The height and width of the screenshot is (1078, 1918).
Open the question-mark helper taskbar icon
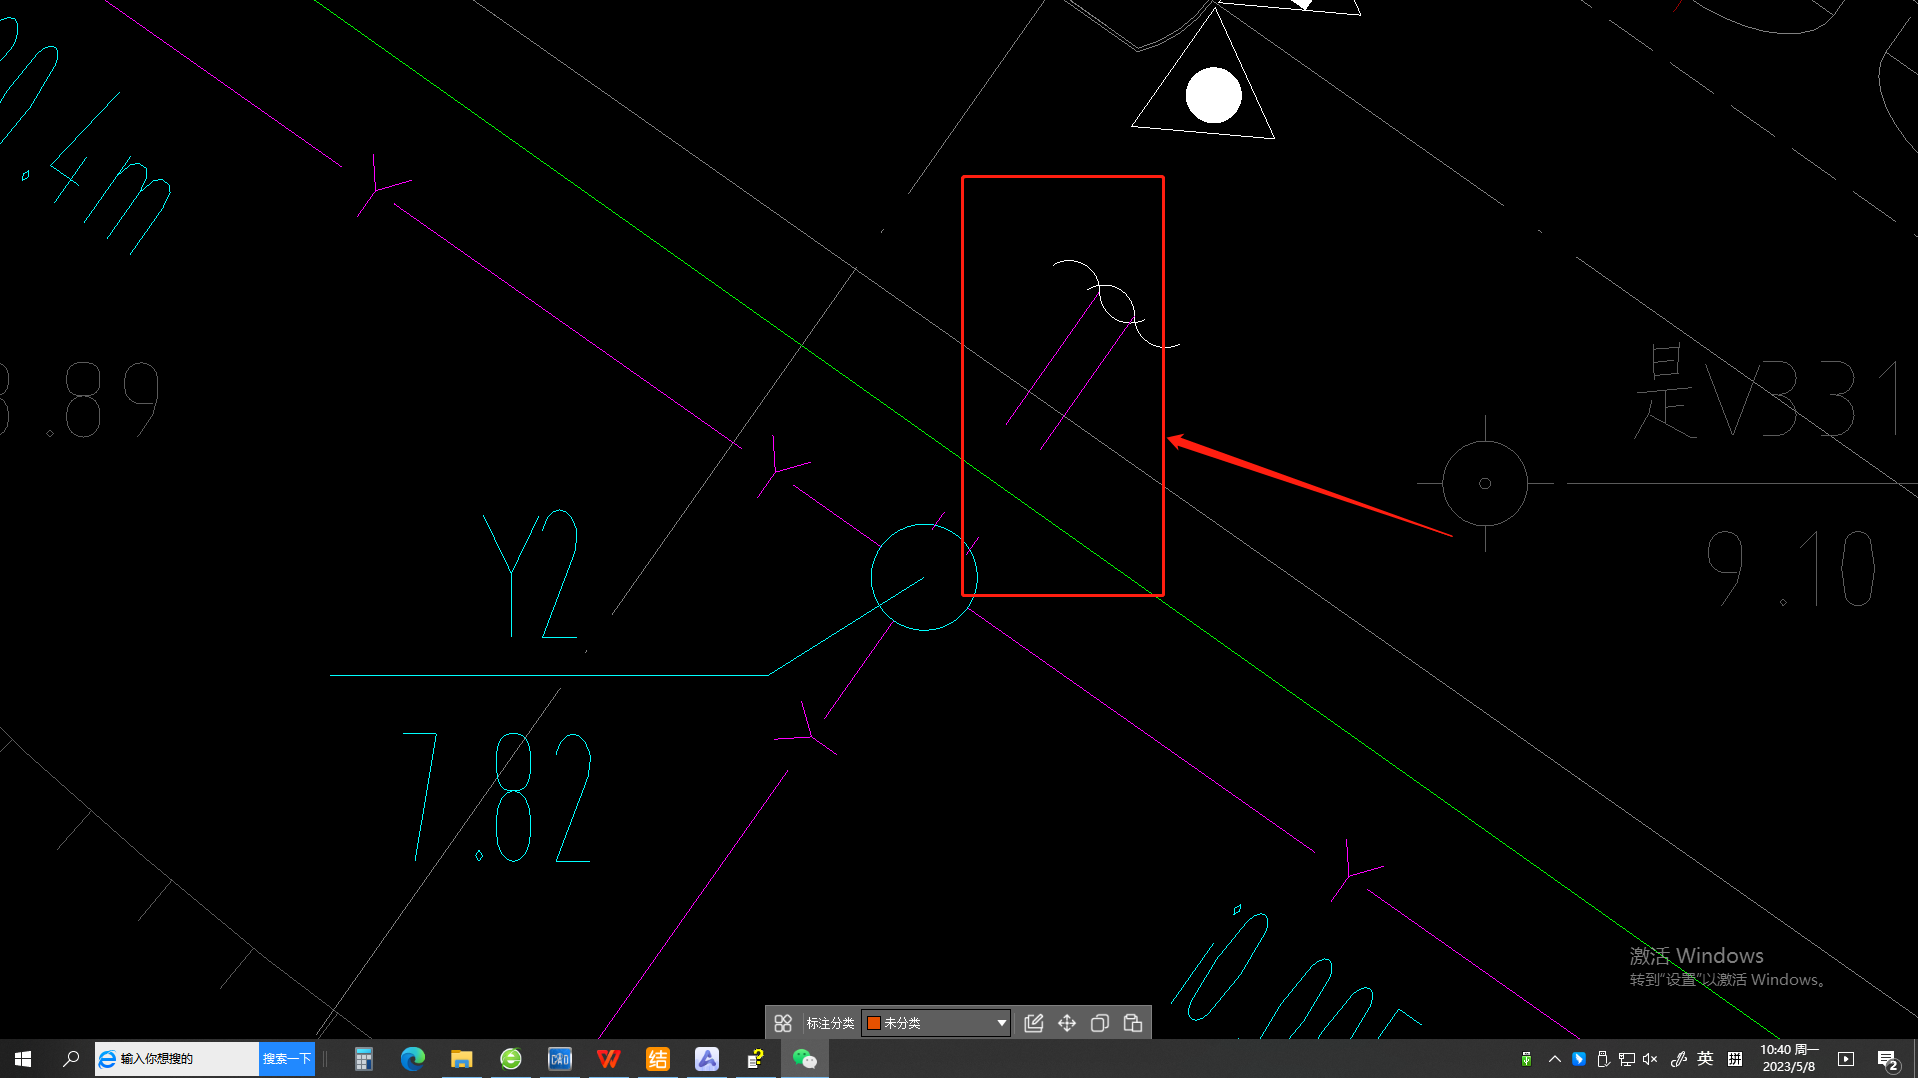756,1058
